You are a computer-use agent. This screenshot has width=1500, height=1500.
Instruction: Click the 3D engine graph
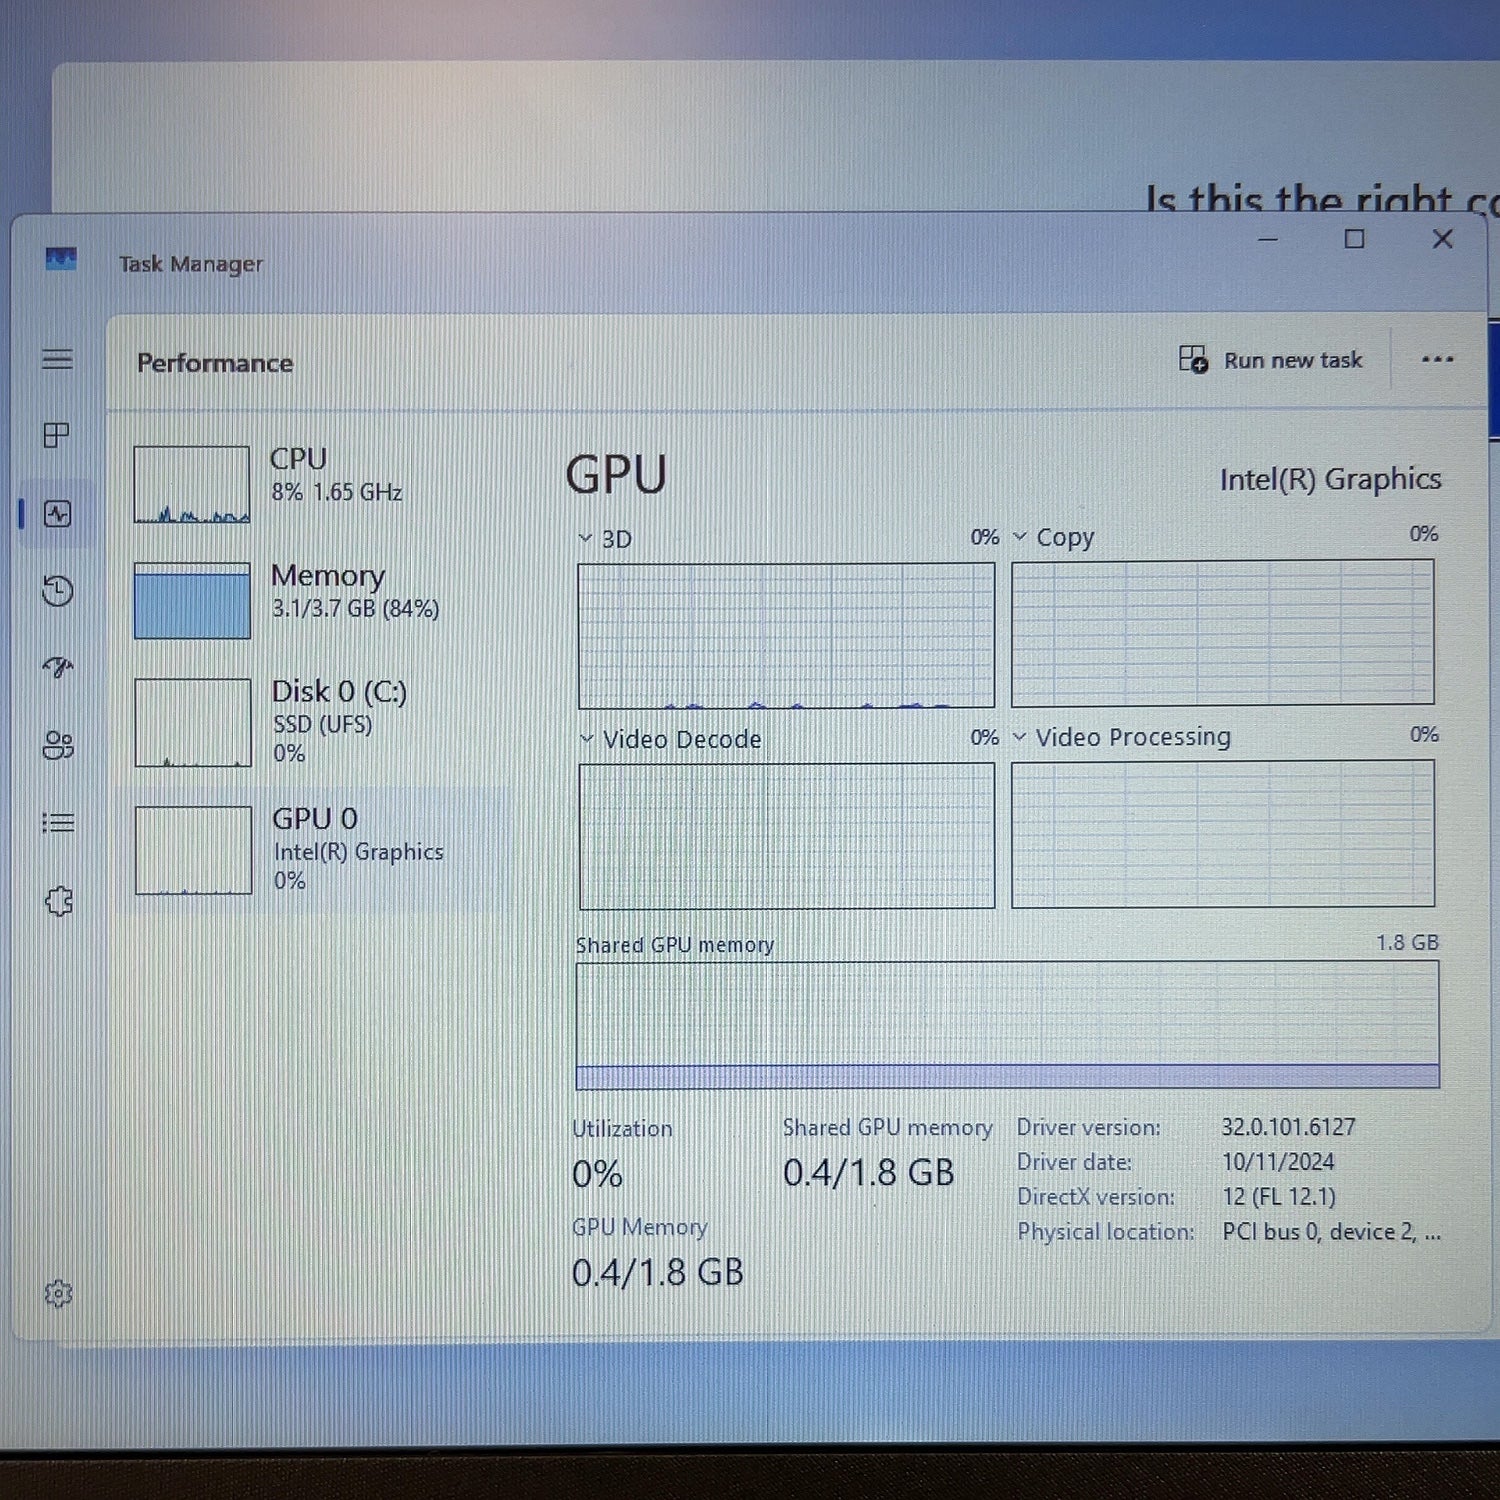[x=786, y=635]
